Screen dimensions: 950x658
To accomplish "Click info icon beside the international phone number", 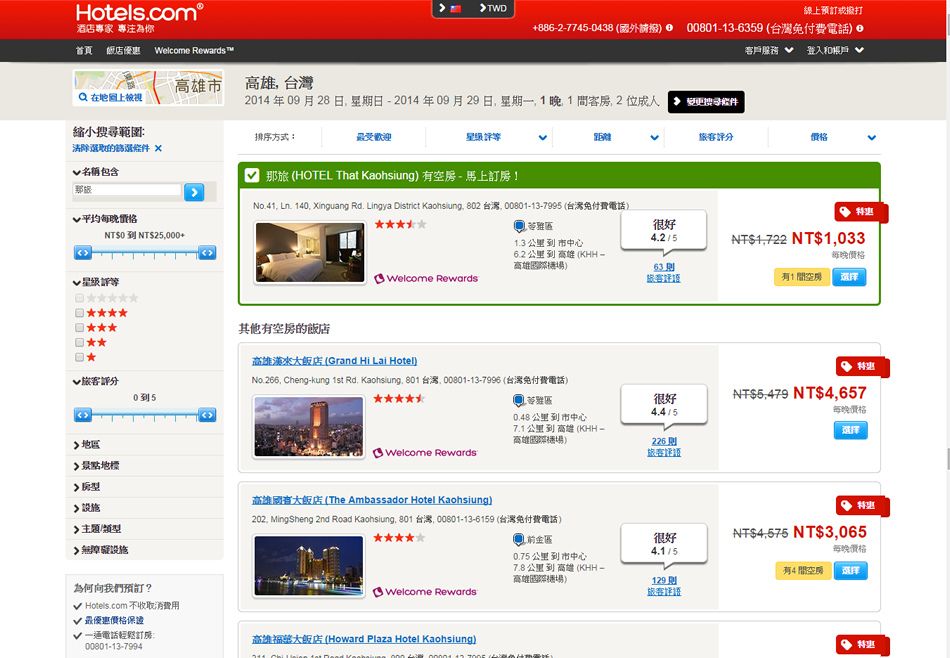I will tap(669, 28).
